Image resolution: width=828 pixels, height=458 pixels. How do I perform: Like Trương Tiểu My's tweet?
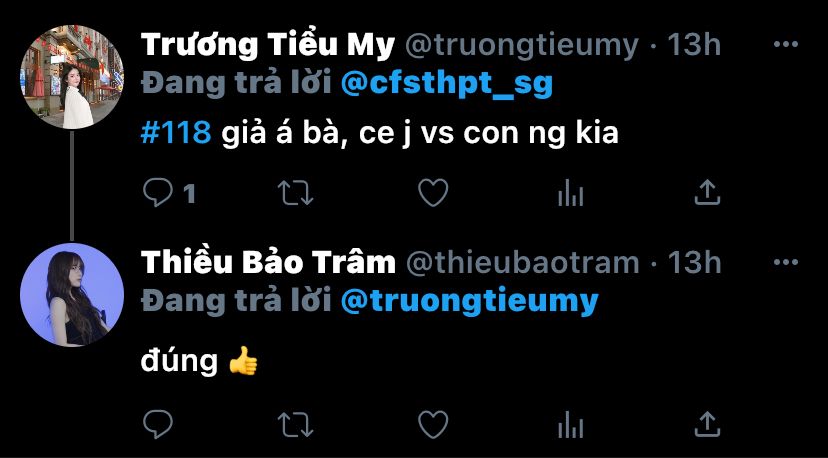pos(433,192)
